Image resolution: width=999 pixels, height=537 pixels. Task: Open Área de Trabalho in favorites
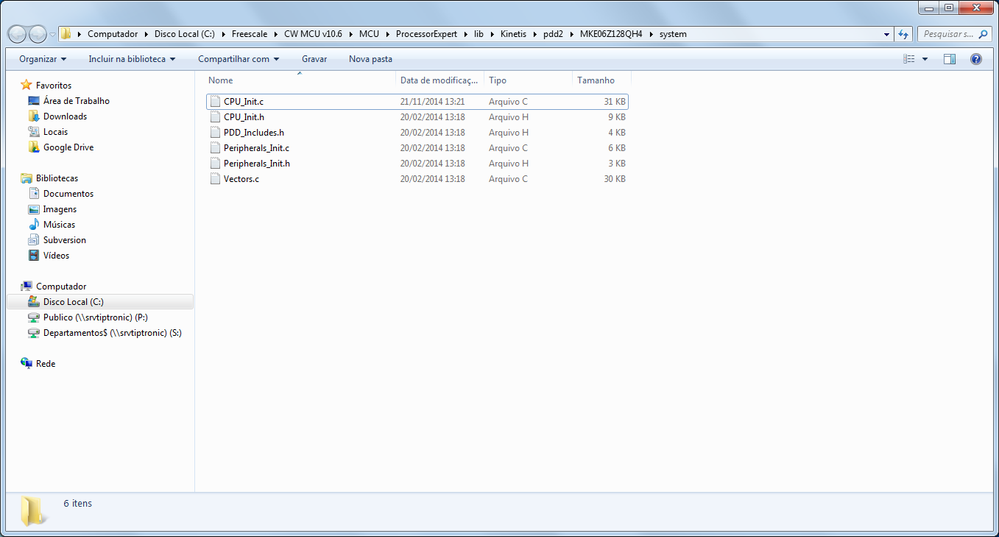pyautogui.click(x=76, y=101)
